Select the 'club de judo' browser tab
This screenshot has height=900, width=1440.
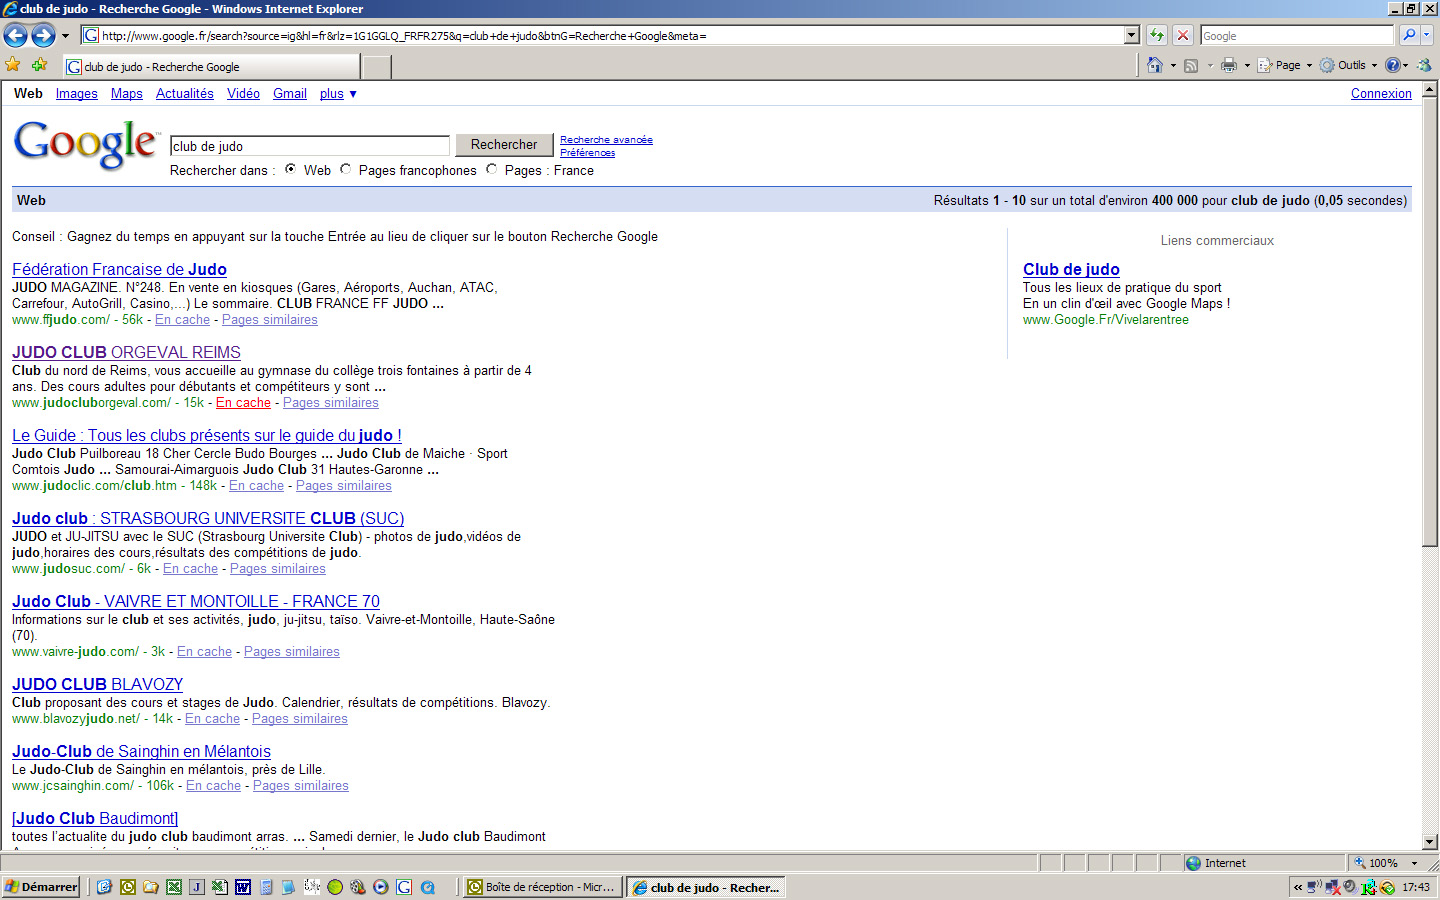(211, 67)
